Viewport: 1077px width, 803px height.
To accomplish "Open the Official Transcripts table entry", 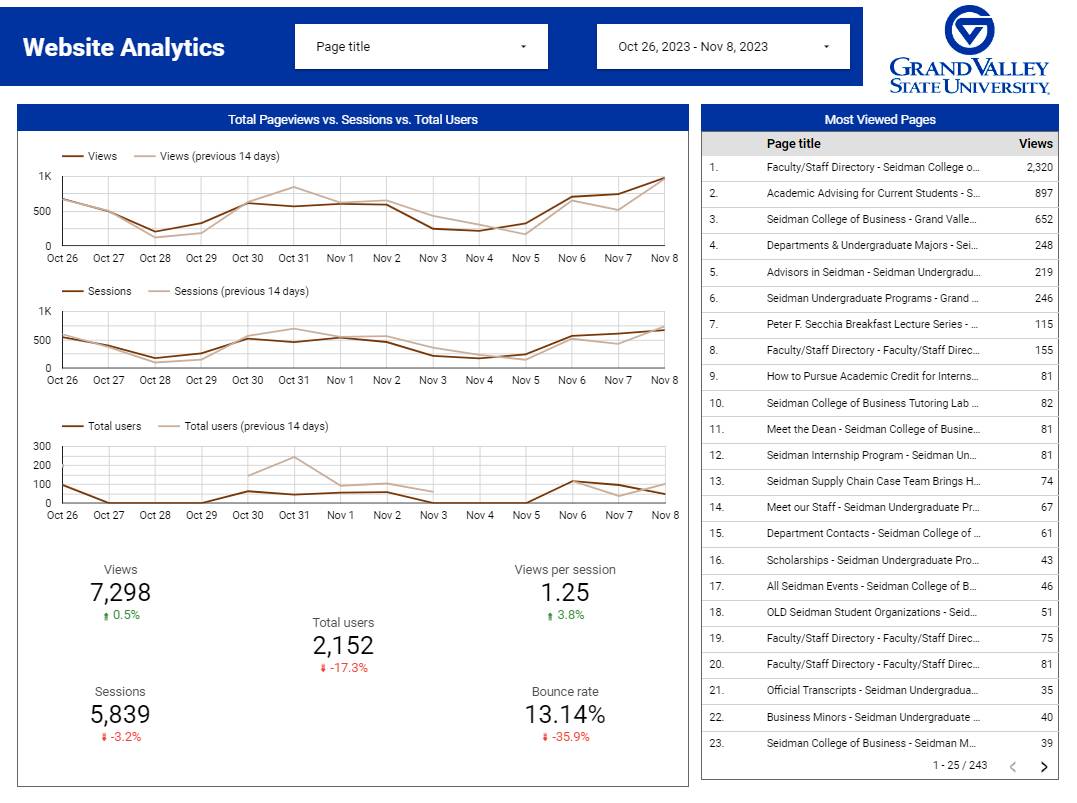I will click(880, 691).
